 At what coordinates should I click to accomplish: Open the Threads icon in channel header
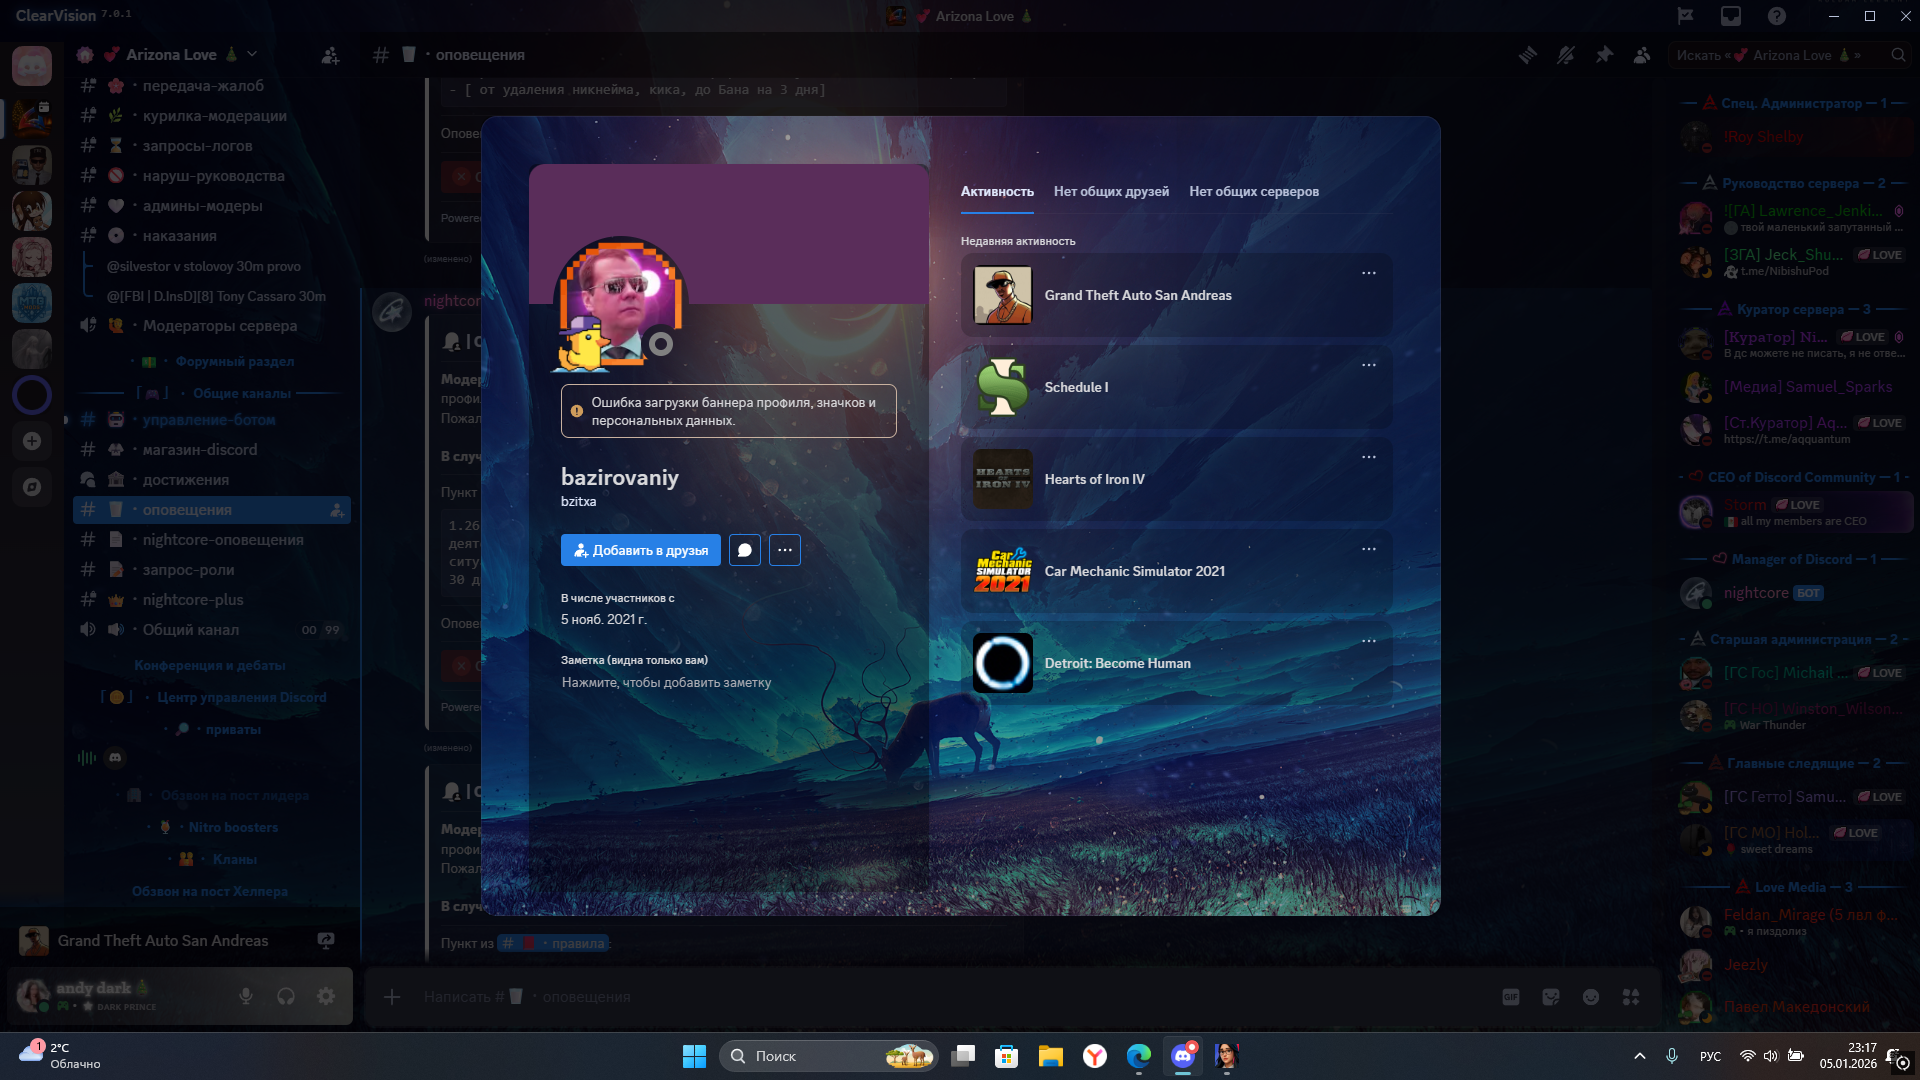(x=1528, y=55)
